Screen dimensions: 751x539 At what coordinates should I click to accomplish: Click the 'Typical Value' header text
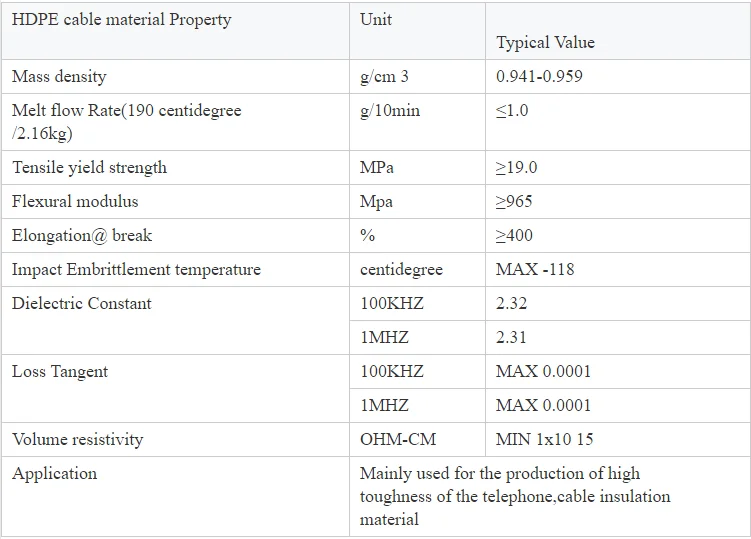pyautogui.click(x=545, y=42)
